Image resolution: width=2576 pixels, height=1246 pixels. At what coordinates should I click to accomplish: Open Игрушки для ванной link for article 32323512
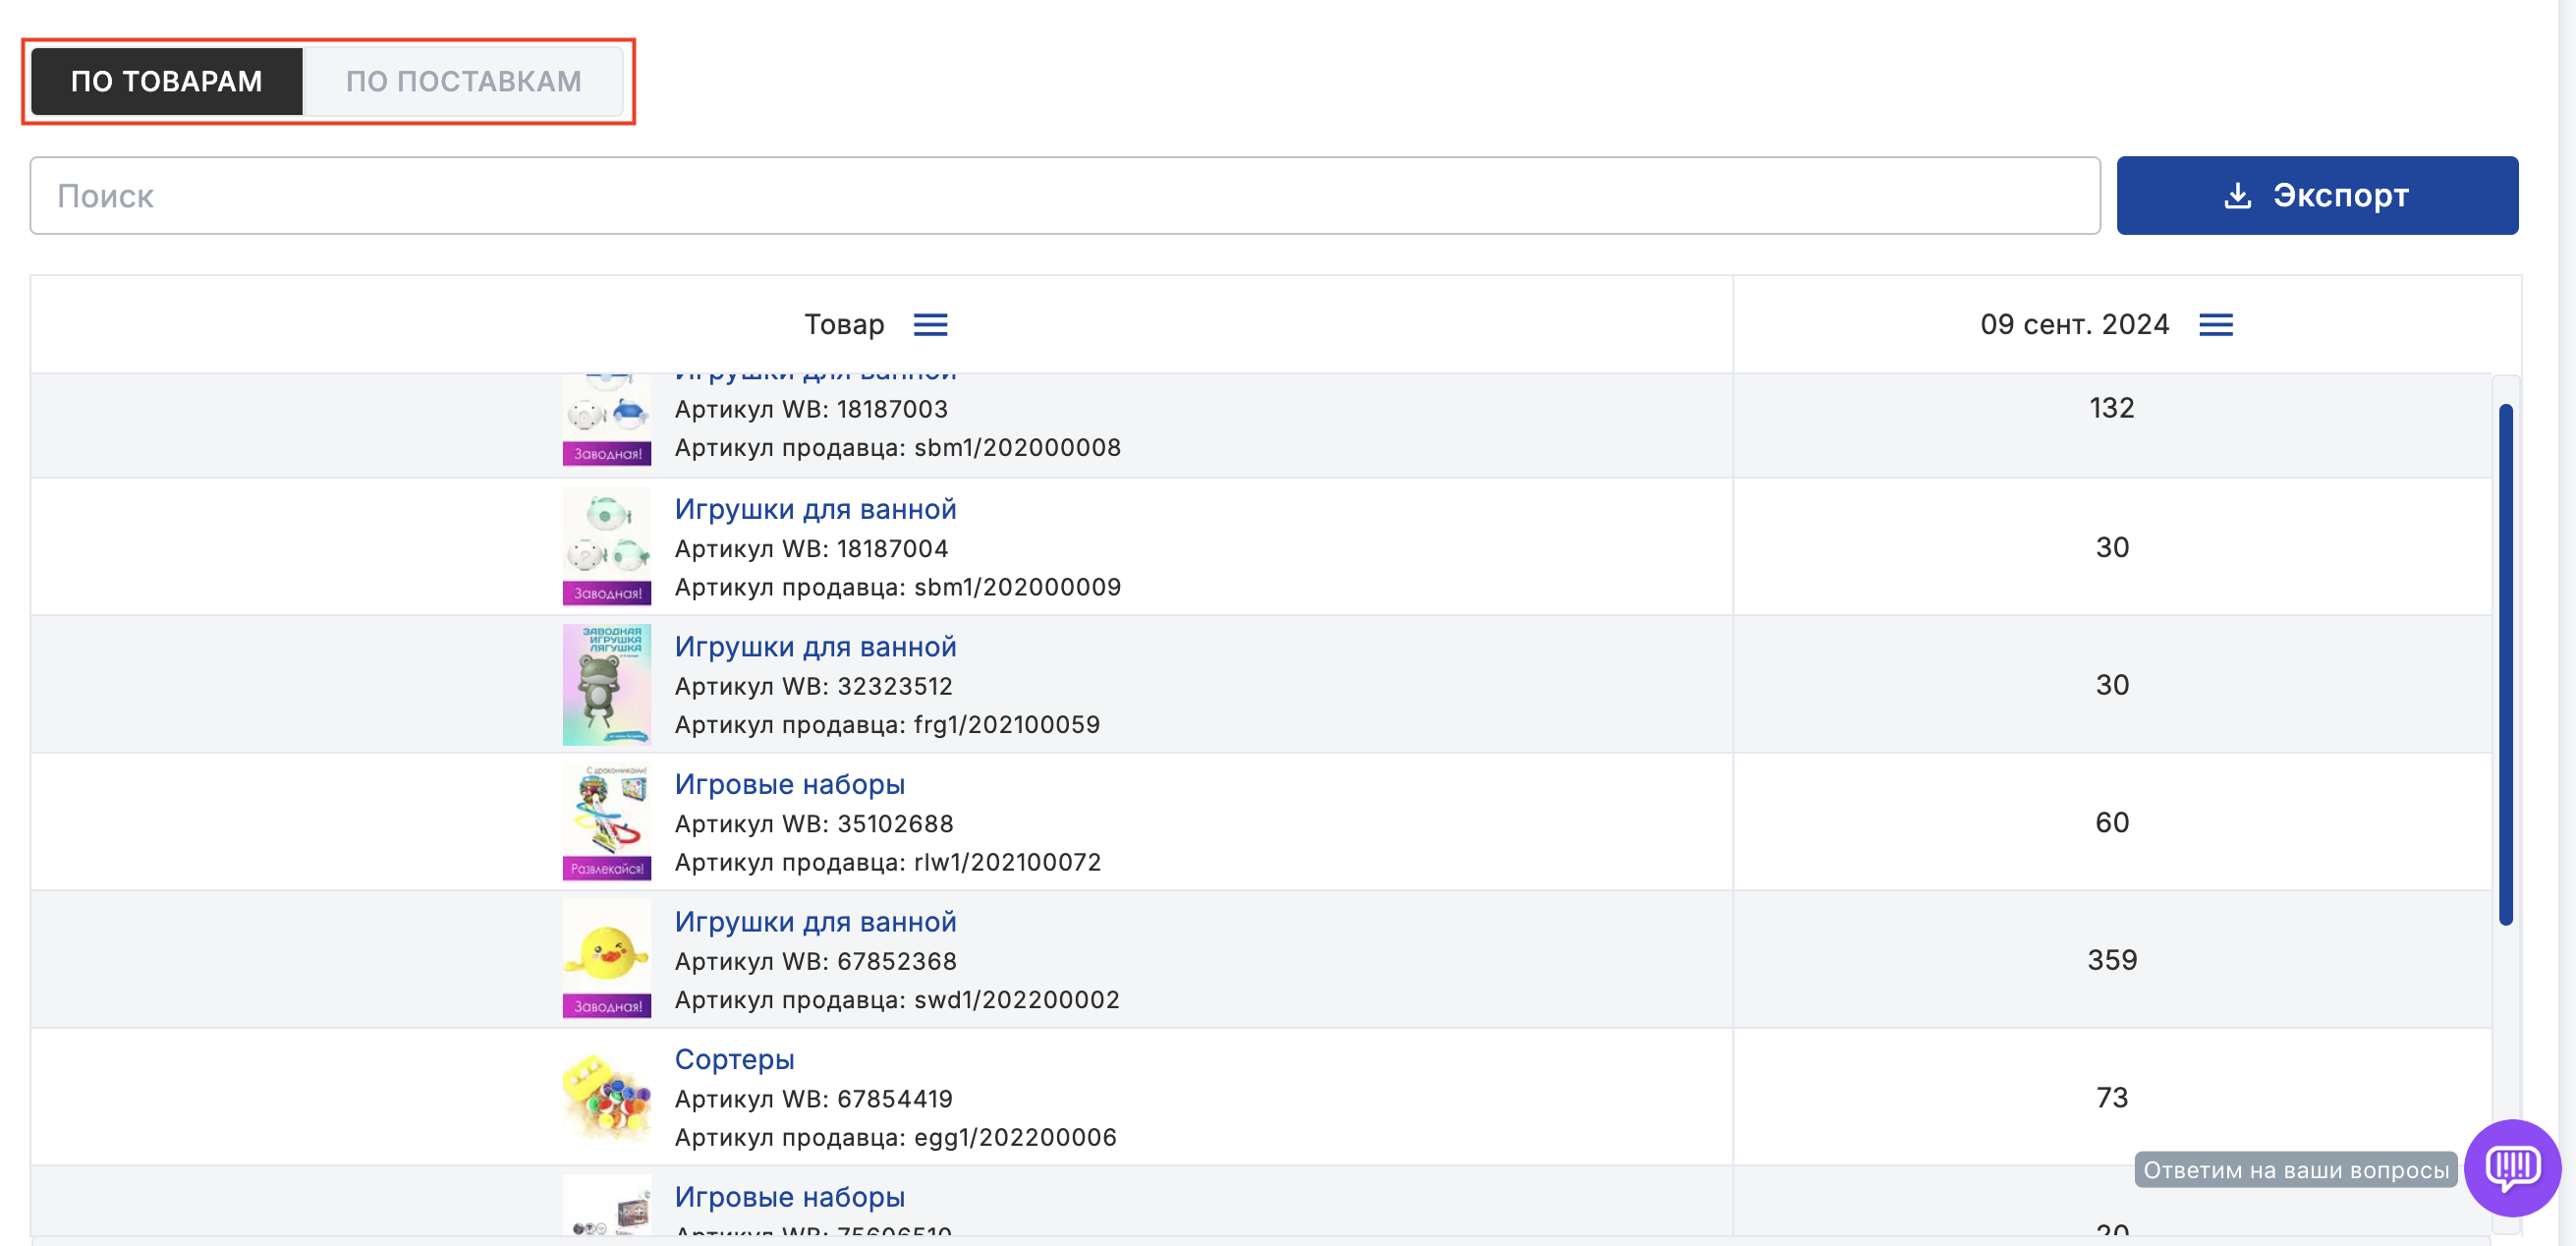click(x=815, y=647)
